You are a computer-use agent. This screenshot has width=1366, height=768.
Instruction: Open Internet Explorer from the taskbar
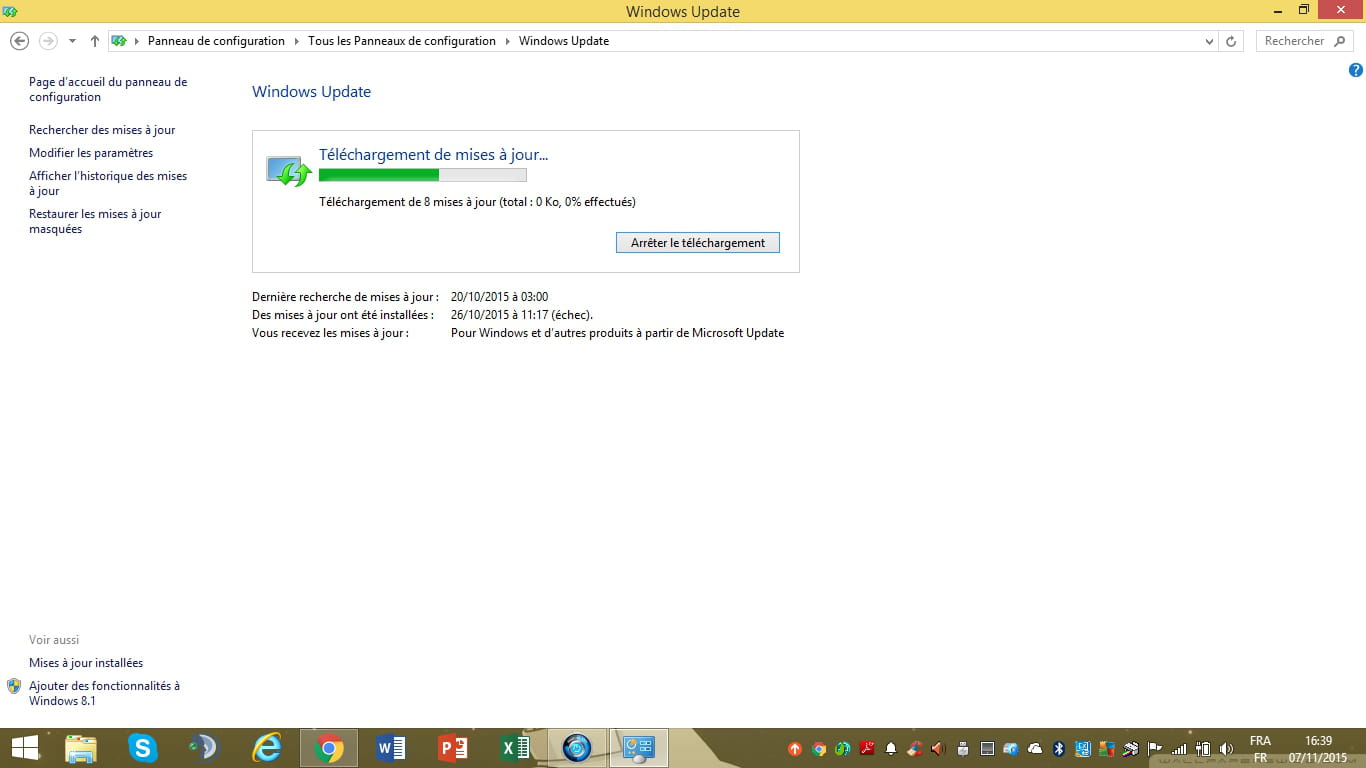tap(267, 748)
